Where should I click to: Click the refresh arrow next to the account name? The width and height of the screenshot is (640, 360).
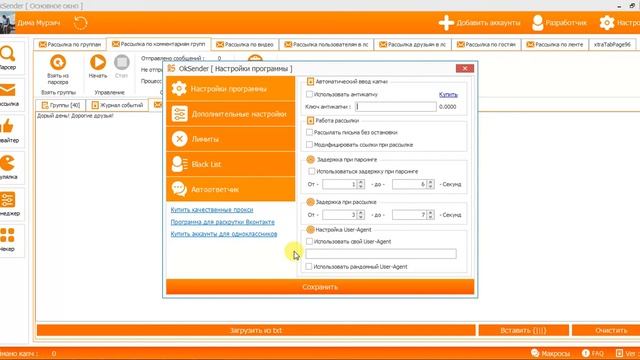pyautogui.click(x=80, y=23)
